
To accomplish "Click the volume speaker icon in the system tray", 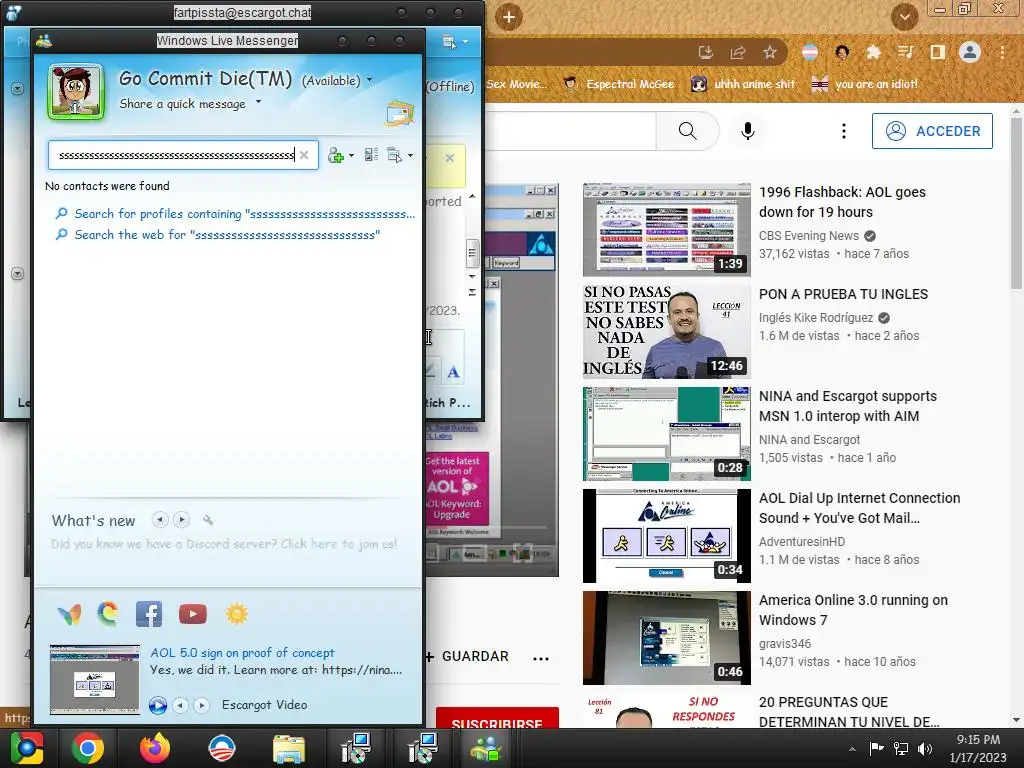I will tap(925, 748).
